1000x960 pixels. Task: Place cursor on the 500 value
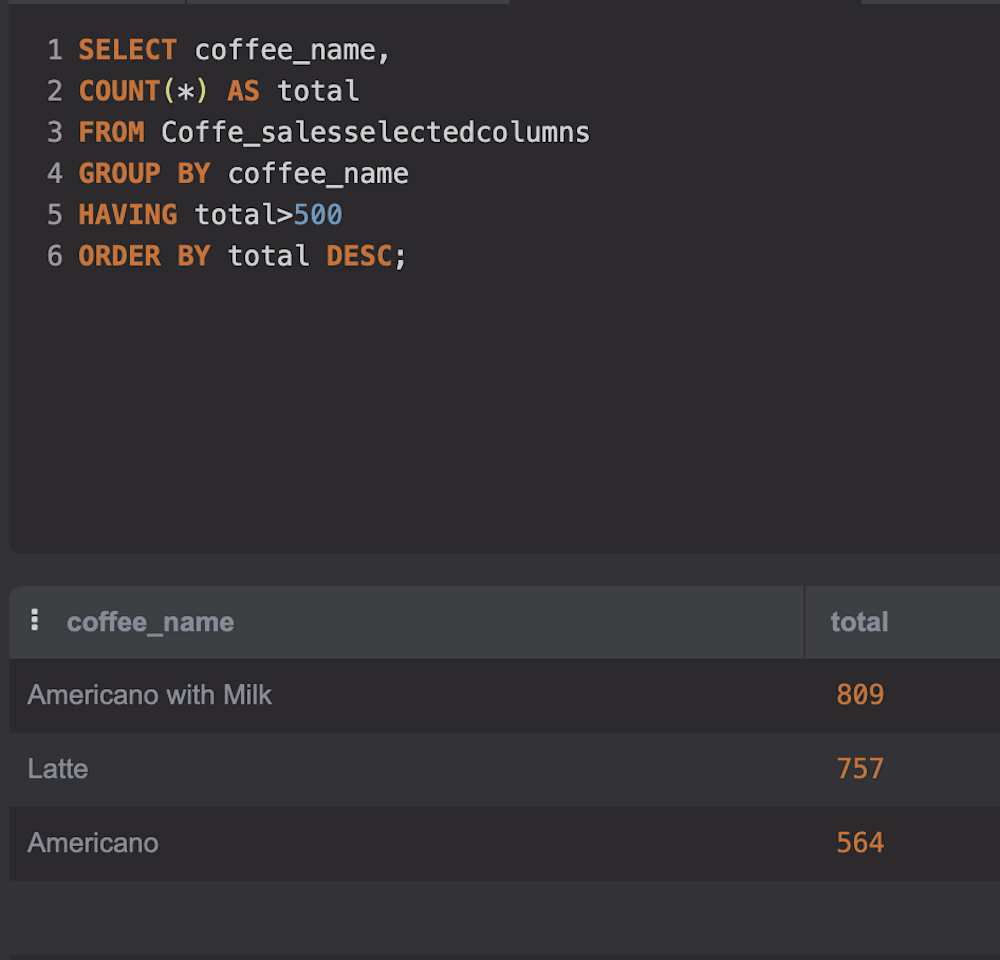tap(318, 215)
